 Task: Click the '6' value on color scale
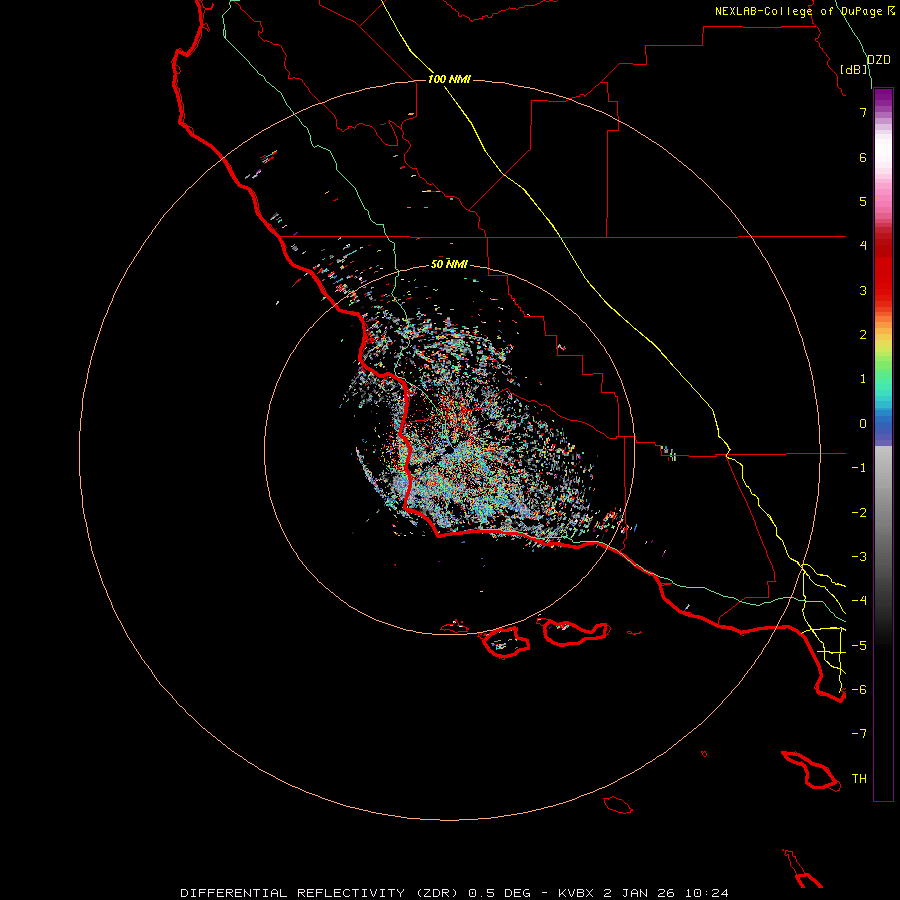[863, 157]
